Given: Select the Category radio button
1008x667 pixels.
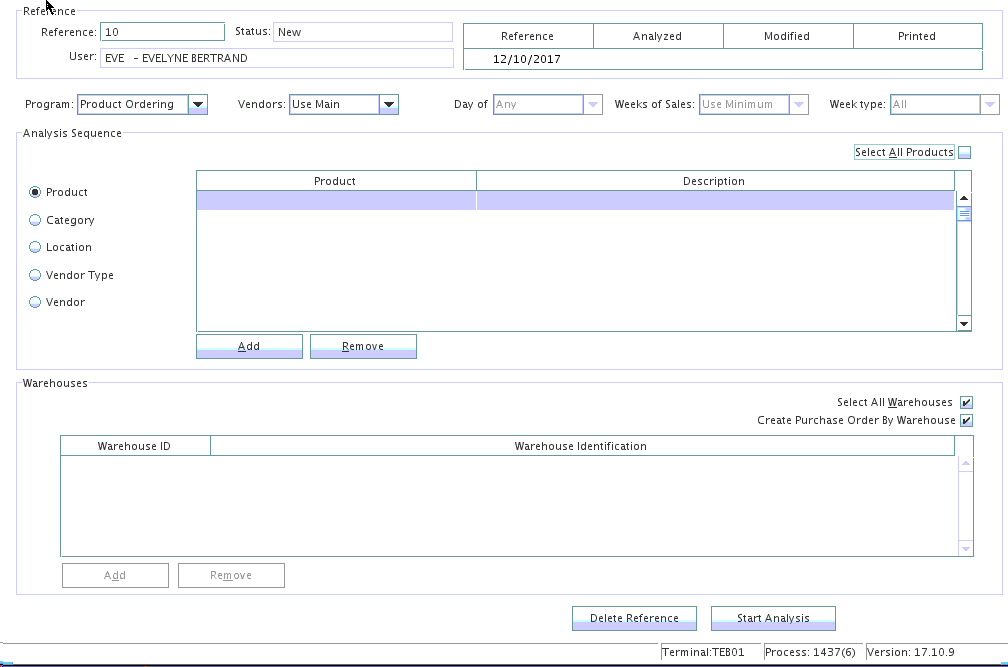Looking at the screenshot, I should [x=35, y=220].
